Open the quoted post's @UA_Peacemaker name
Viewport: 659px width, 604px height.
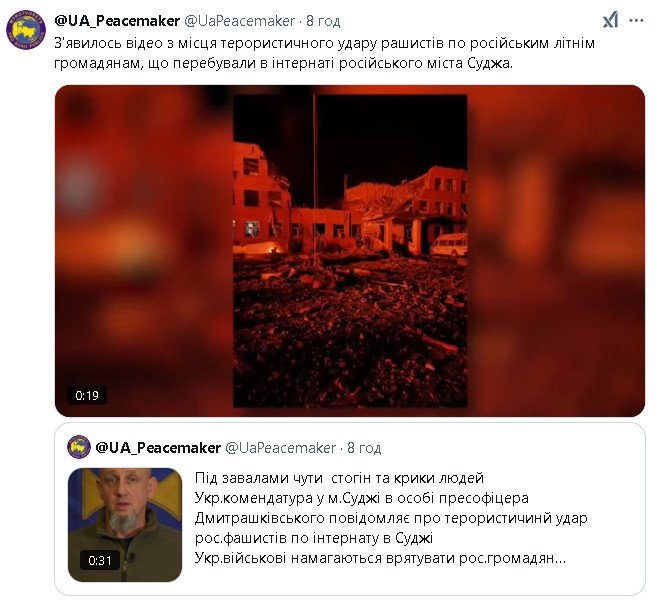(x=158, y=448)
